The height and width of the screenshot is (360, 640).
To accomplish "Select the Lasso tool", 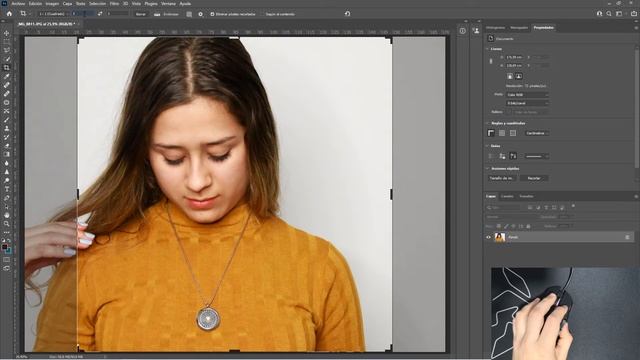I will (x=7, y=50).
